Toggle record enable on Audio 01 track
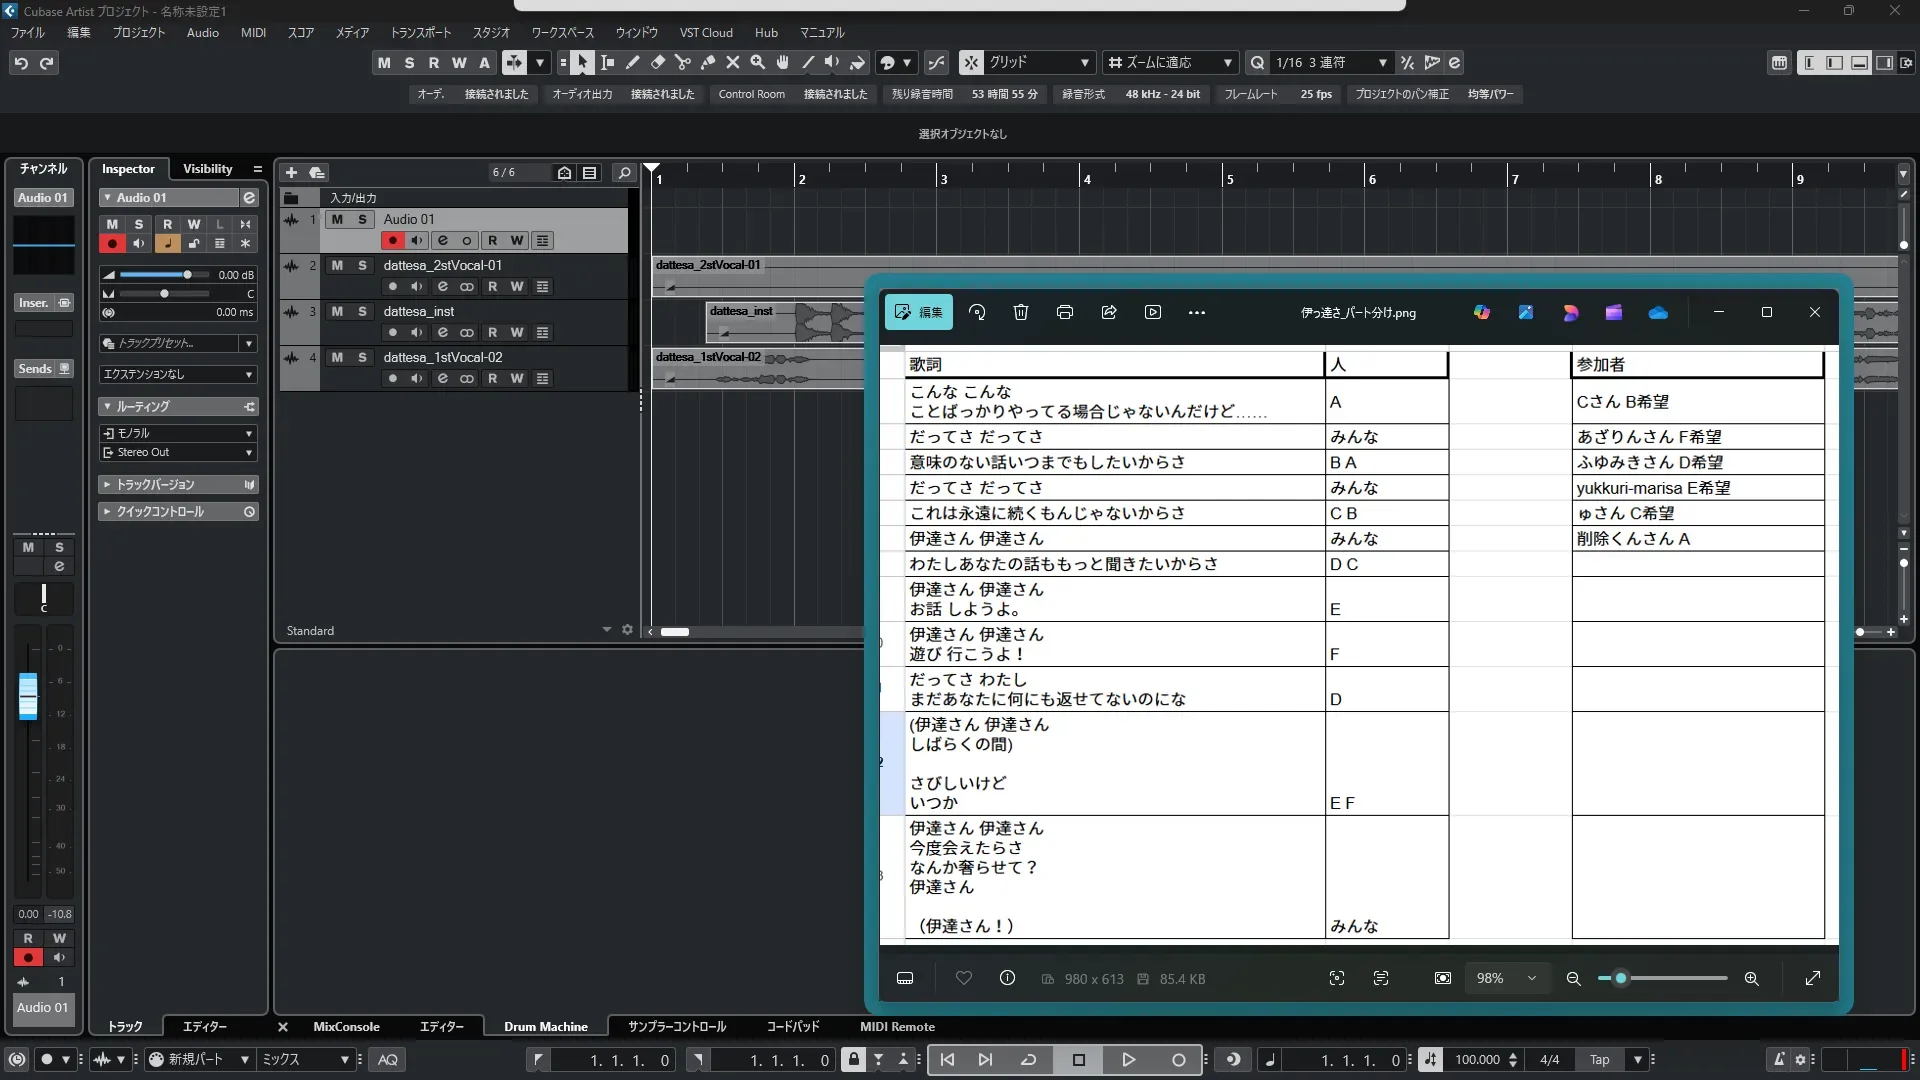This screenshot has width=1920, height=1080. point(392,240)
